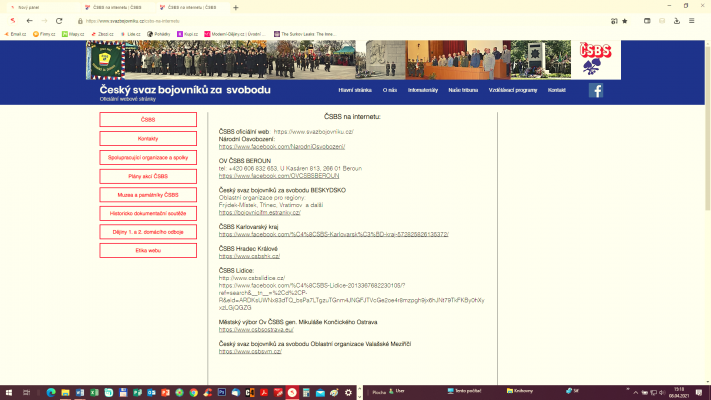Open Spolupracující organizace a spolky

click(x=148, y=157)
